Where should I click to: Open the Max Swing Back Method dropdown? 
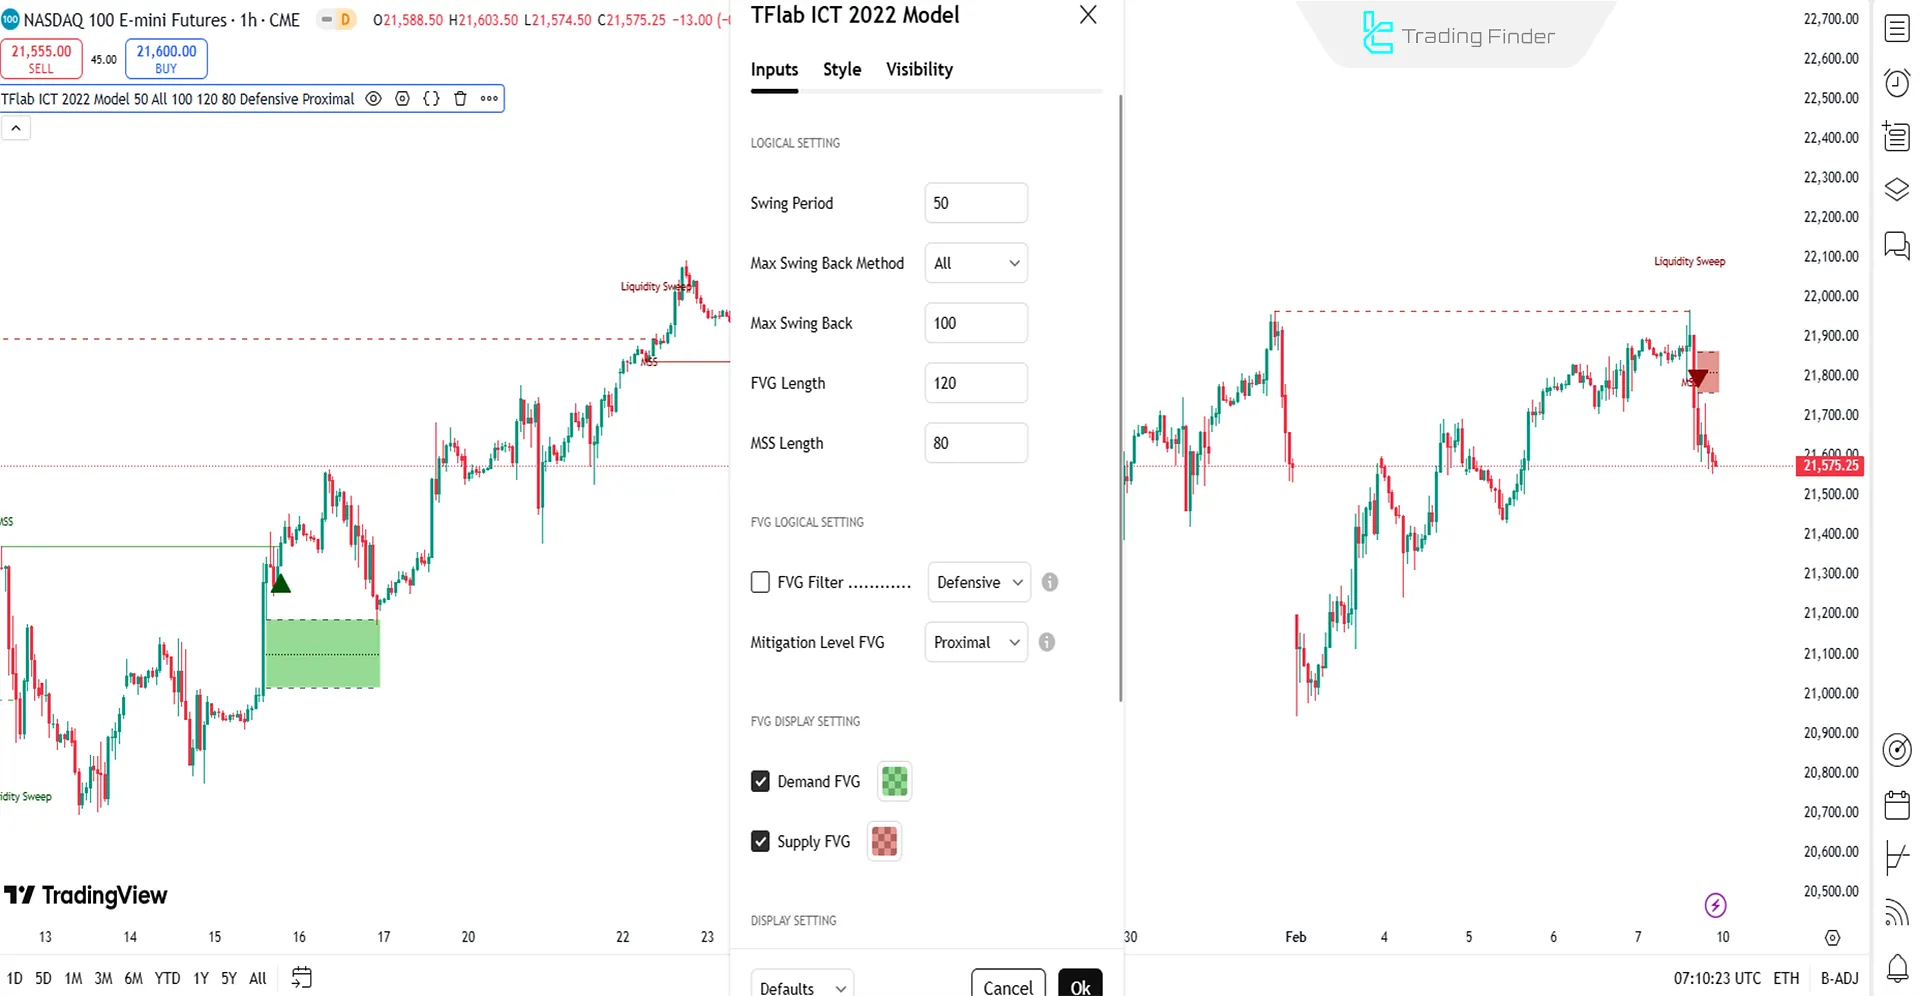tap(976, 263)
